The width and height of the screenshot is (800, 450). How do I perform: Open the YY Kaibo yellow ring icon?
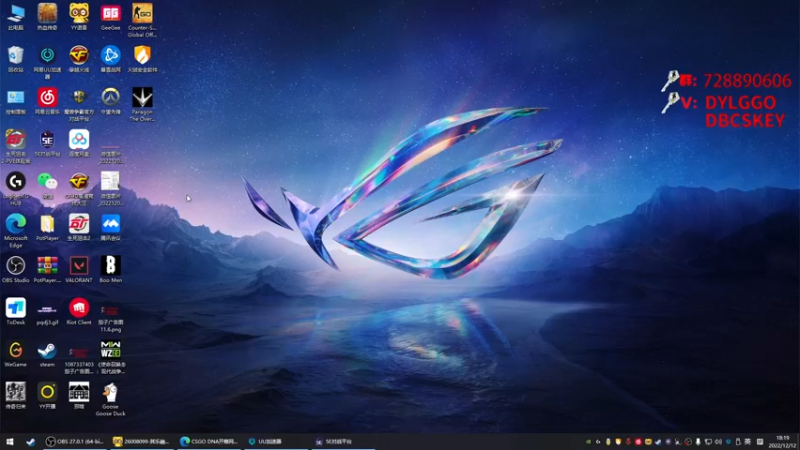click(47, 396)
